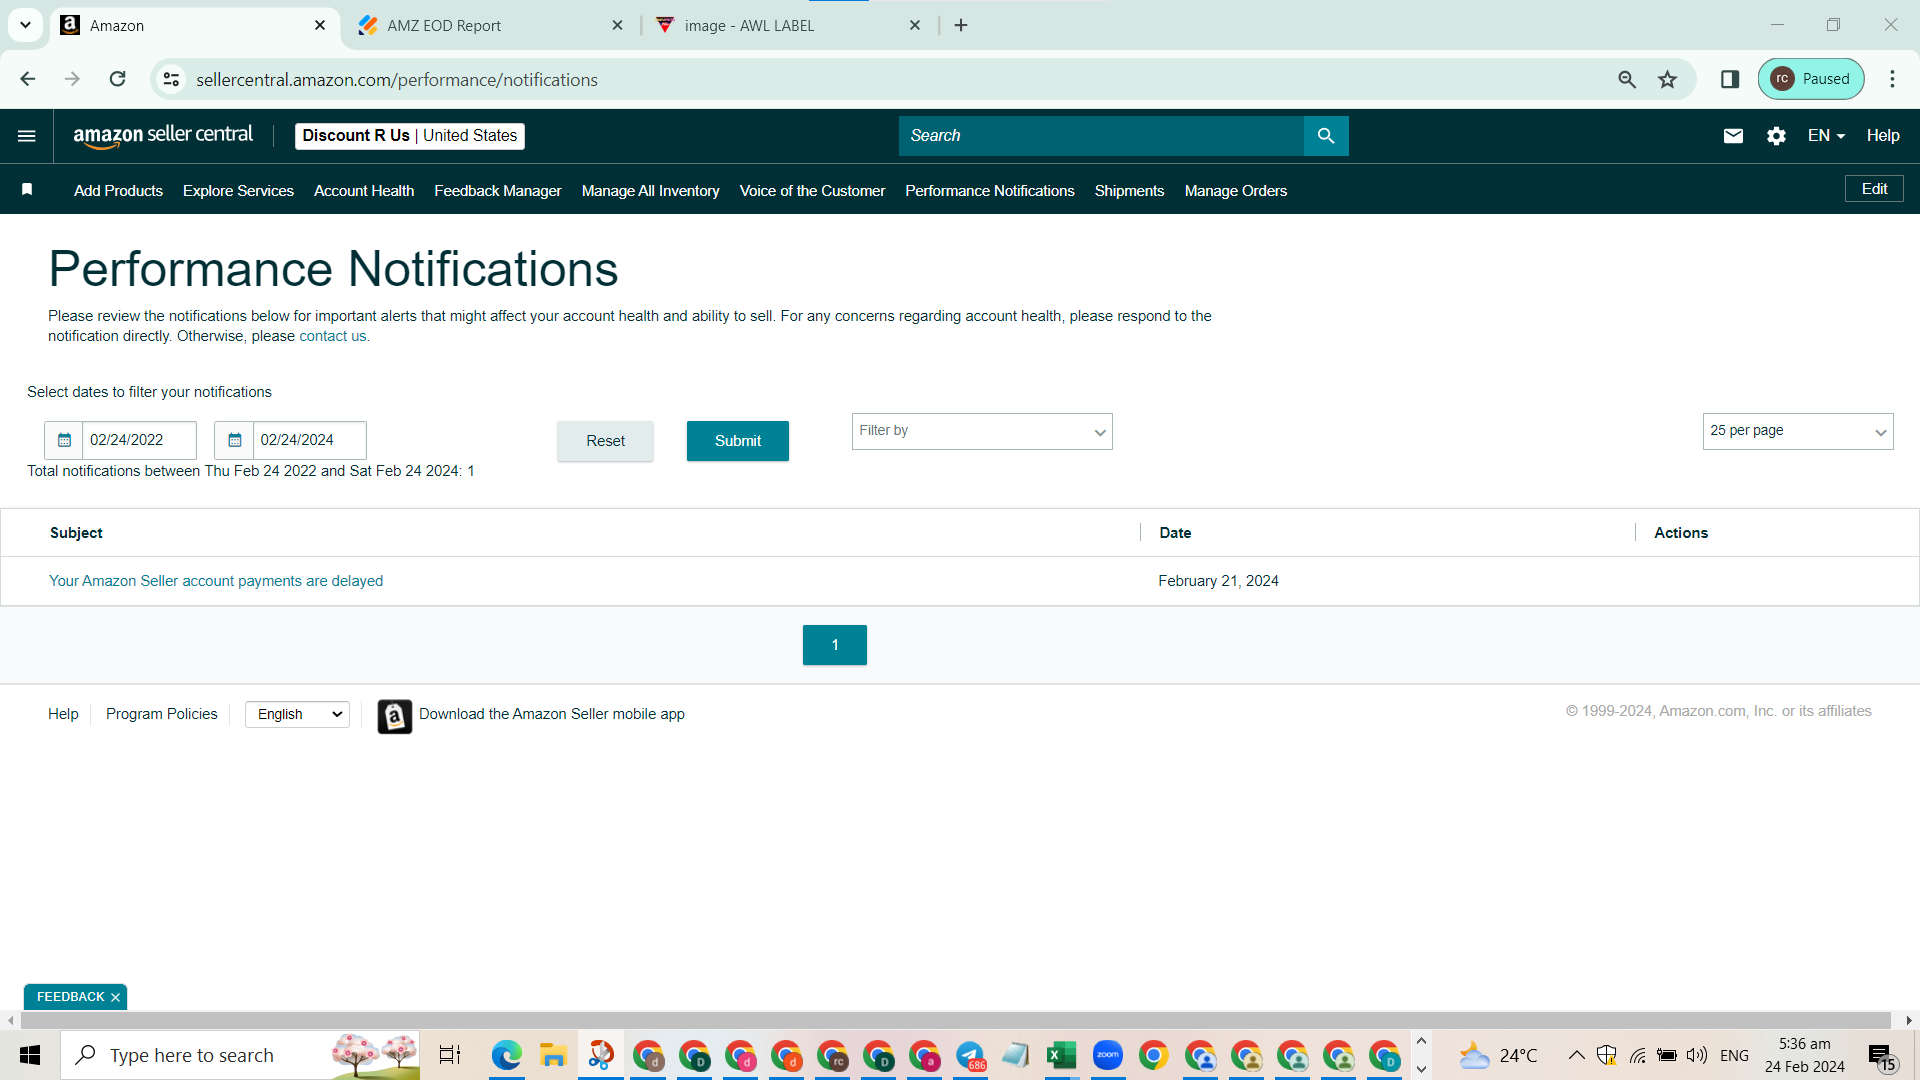This screenshot has width=1920, height=1080.
Task: Show hidden system tray icons
Action: 1576,1055
